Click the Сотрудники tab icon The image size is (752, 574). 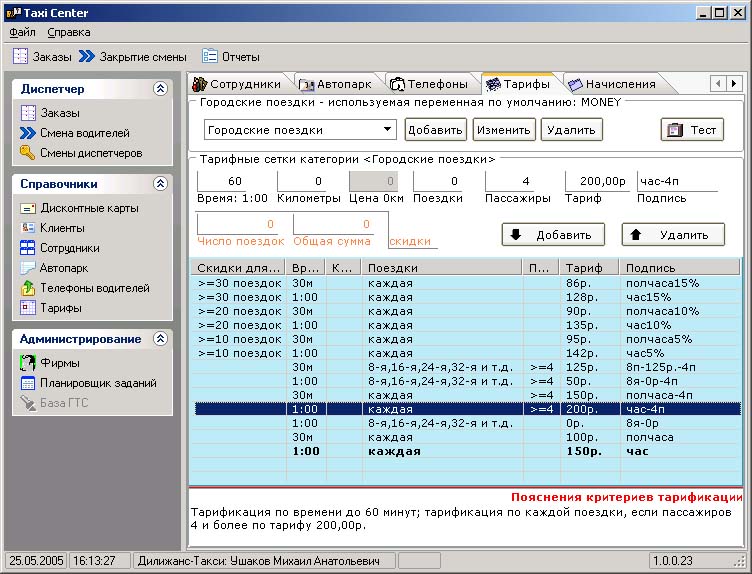pos(199,84)
